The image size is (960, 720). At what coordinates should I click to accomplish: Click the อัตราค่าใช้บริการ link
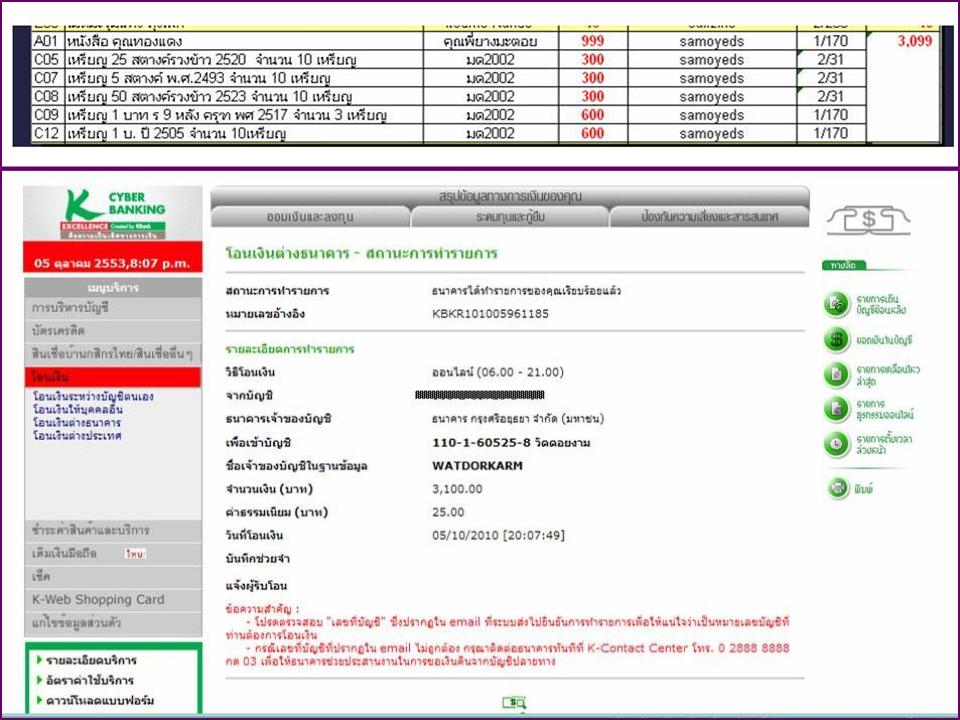[89, 680]
